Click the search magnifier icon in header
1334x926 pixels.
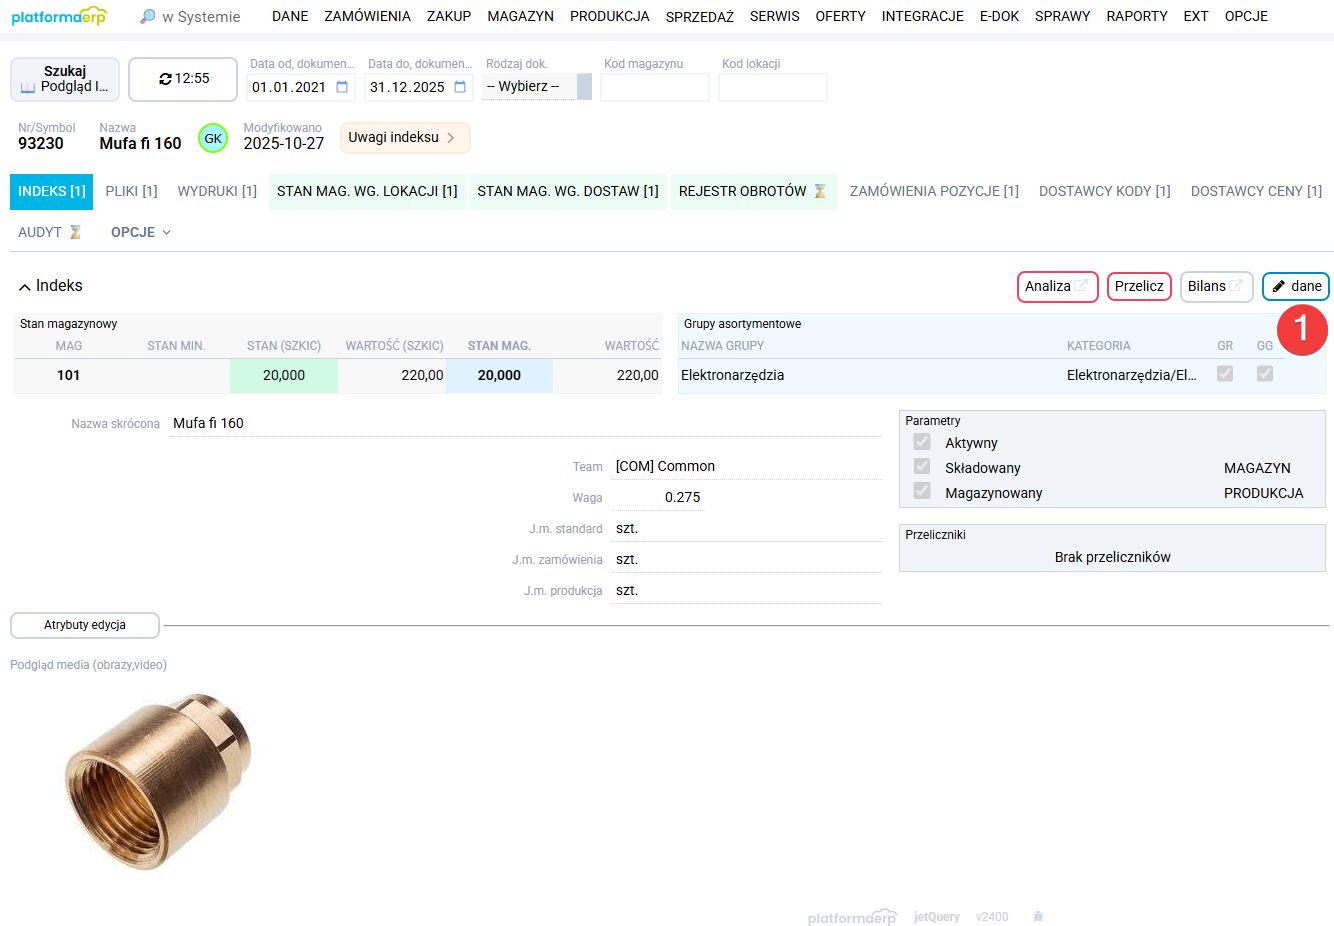coord(147,16)
